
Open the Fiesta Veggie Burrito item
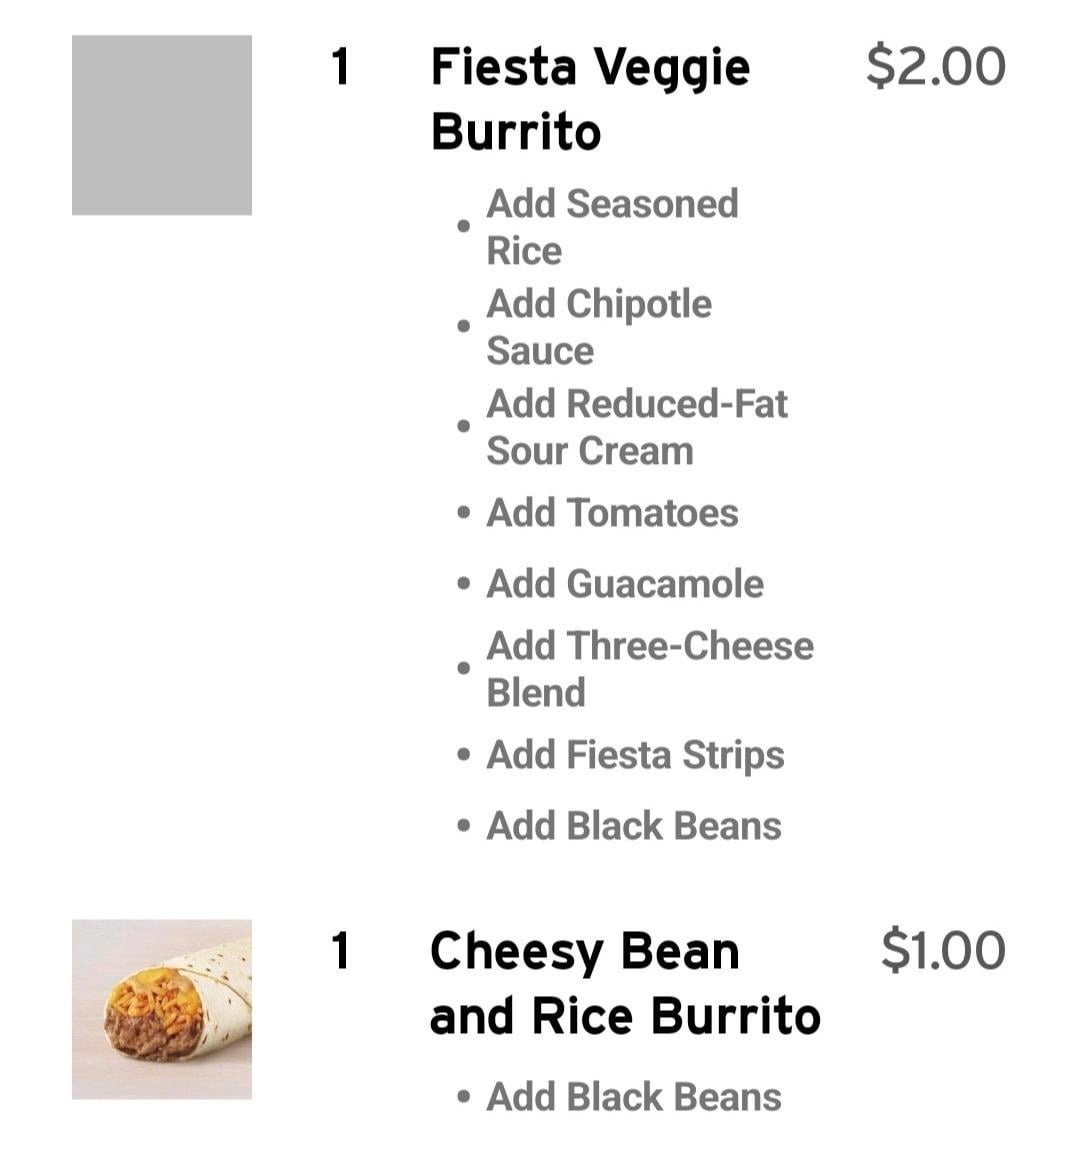pos(590,98)
